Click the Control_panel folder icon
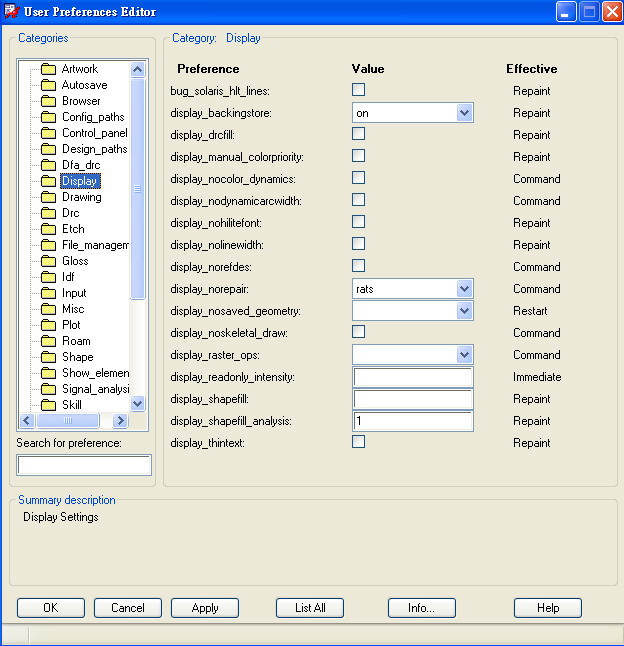 pyautogui.click(x=48, y=133)
